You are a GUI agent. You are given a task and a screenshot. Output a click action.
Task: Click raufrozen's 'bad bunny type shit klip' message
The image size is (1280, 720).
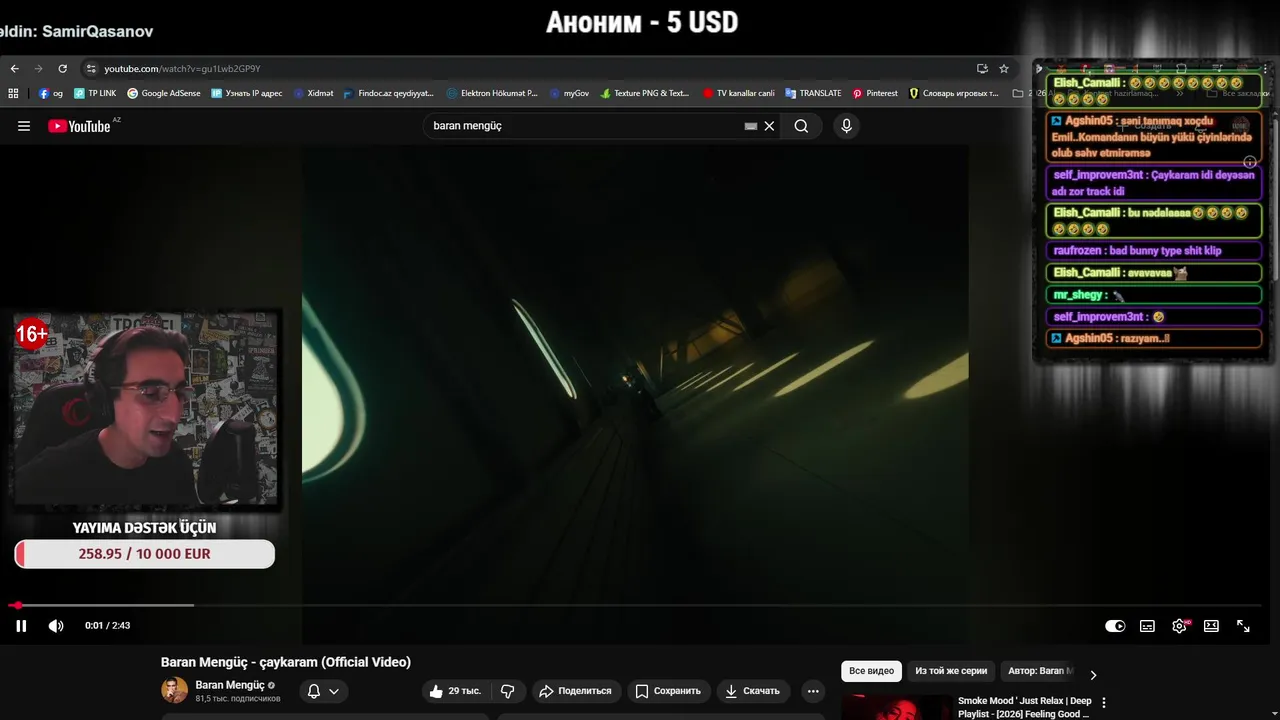click(1154, 251)
